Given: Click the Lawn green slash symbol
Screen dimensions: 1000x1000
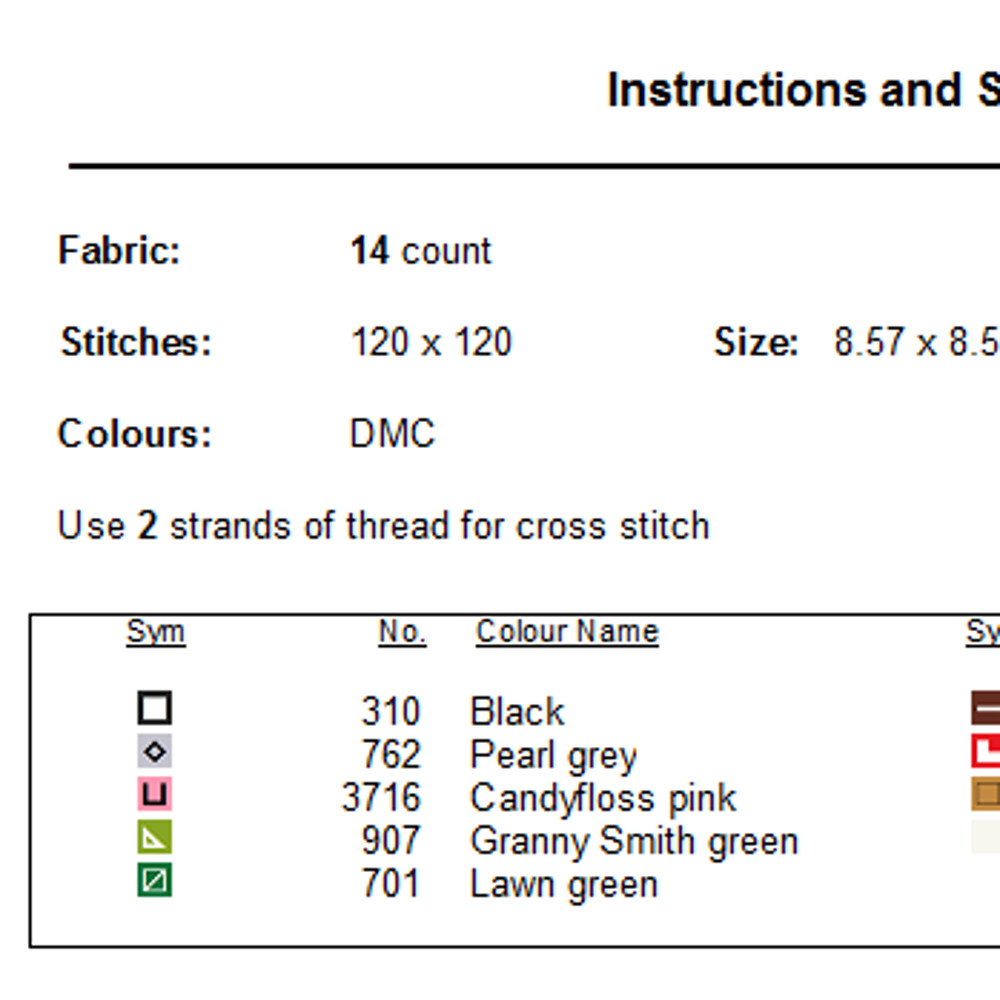Looking at the screenshot, I should (155, 881).
